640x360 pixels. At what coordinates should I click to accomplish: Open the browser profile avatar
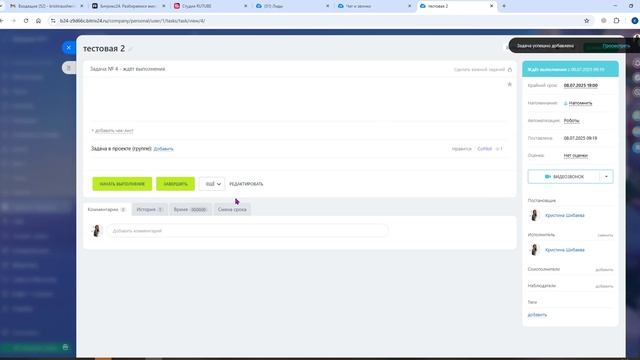(635, 20)
